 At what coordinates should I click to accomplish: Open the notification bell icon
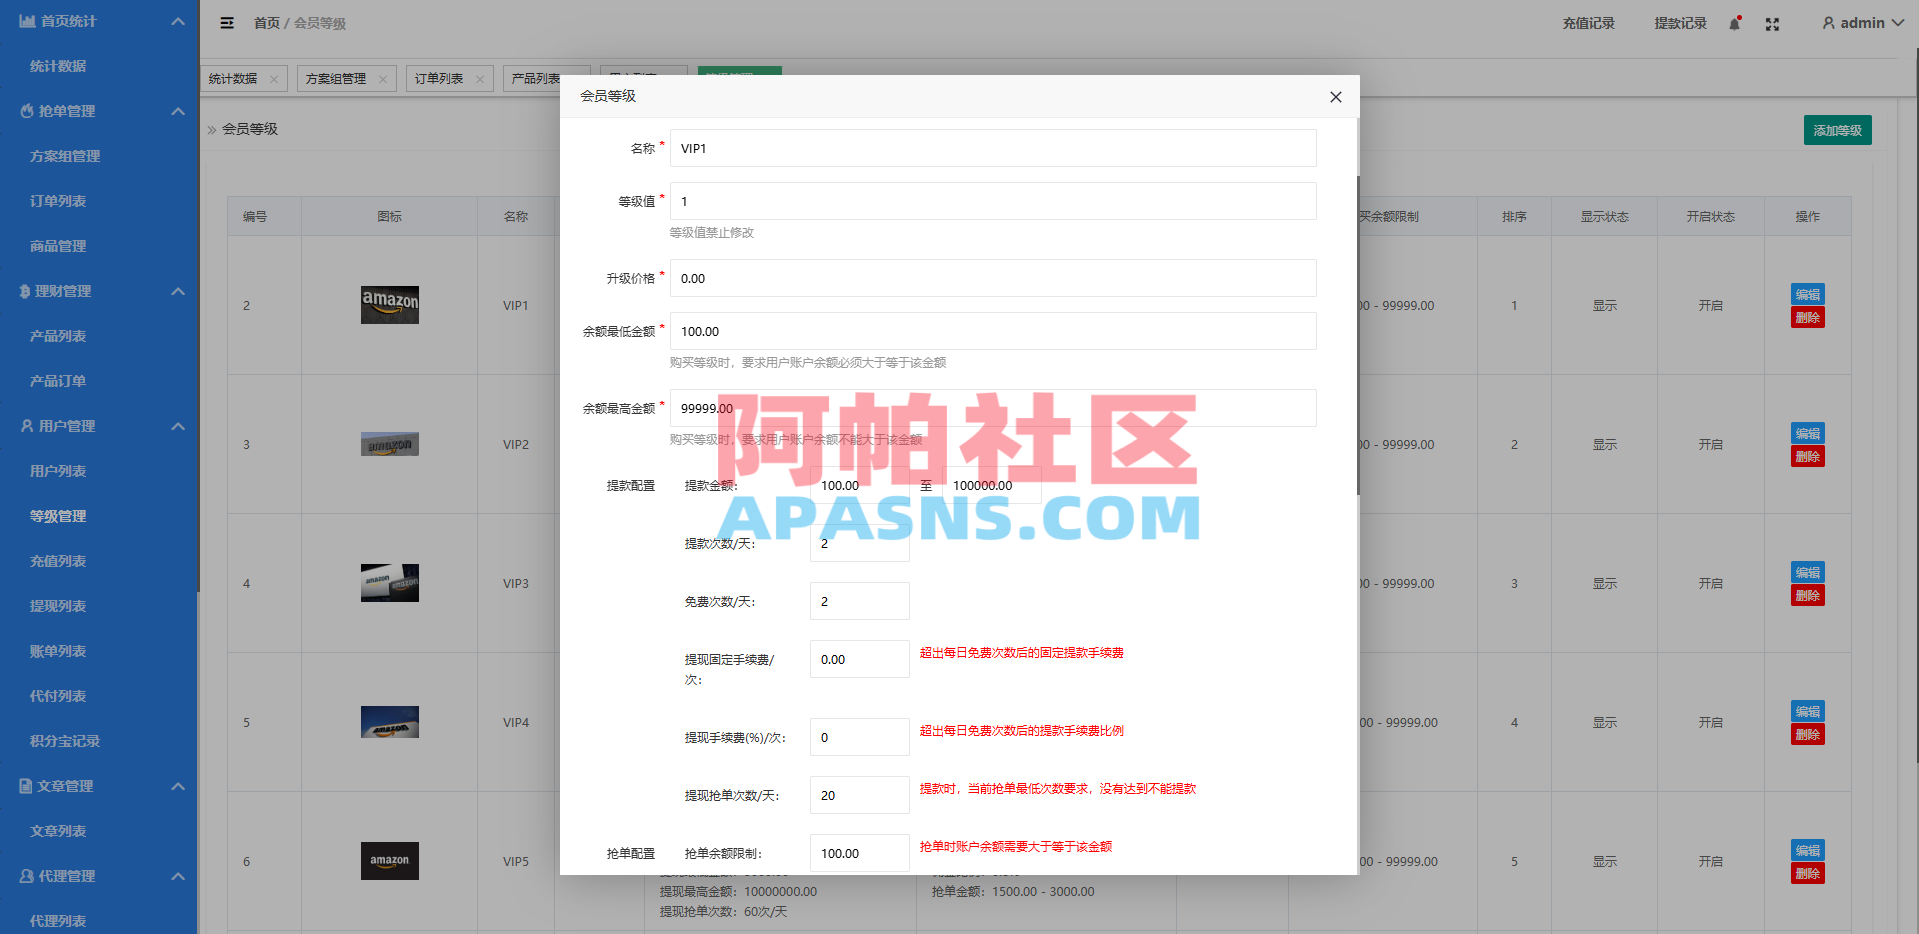click(x=1735, y=22)
